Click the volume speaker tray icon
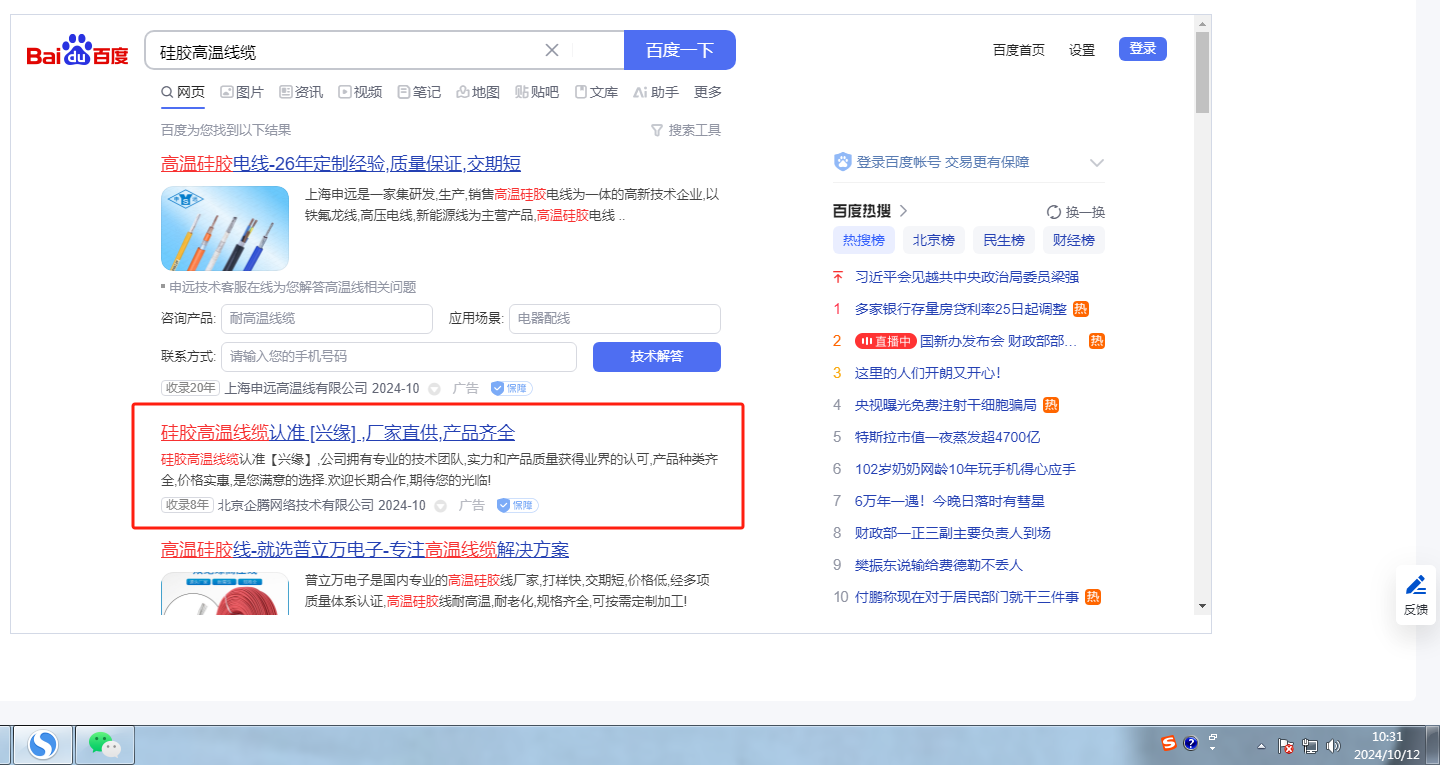The width and height of the screenshot is (1440, 765). [1332, 746]
